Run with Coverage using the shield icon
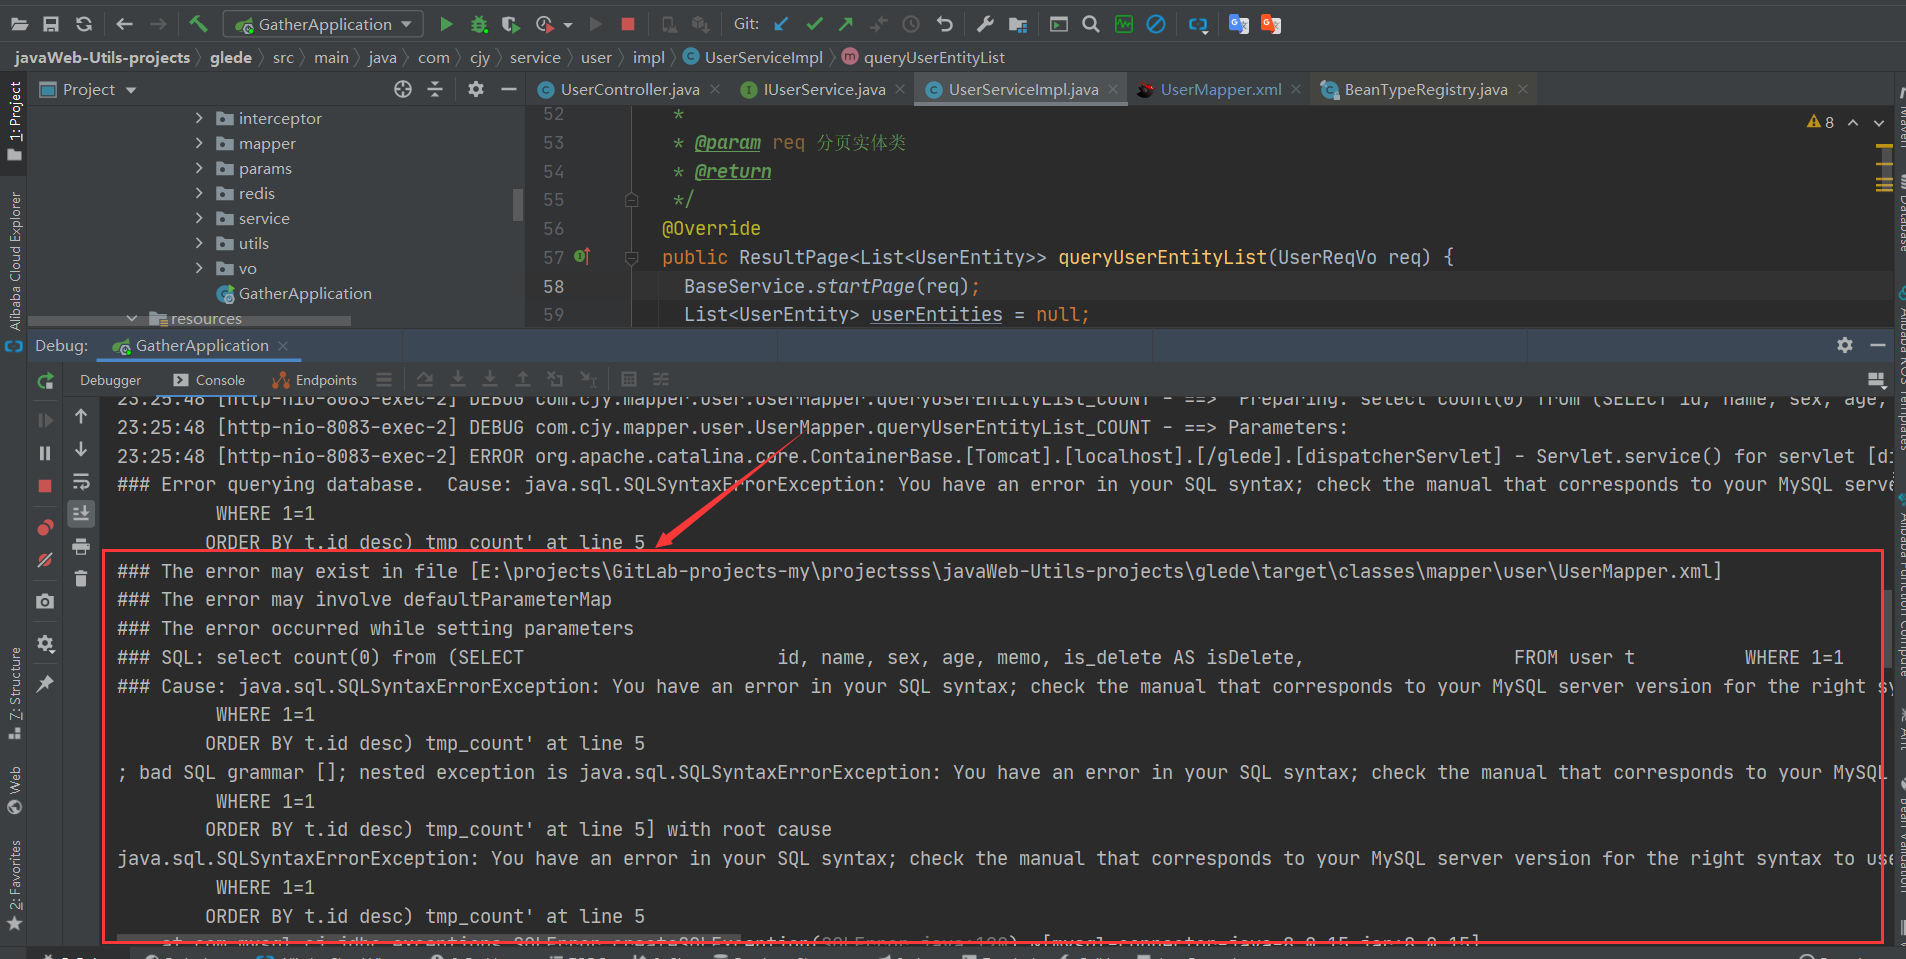 click(x=511, y=24)
